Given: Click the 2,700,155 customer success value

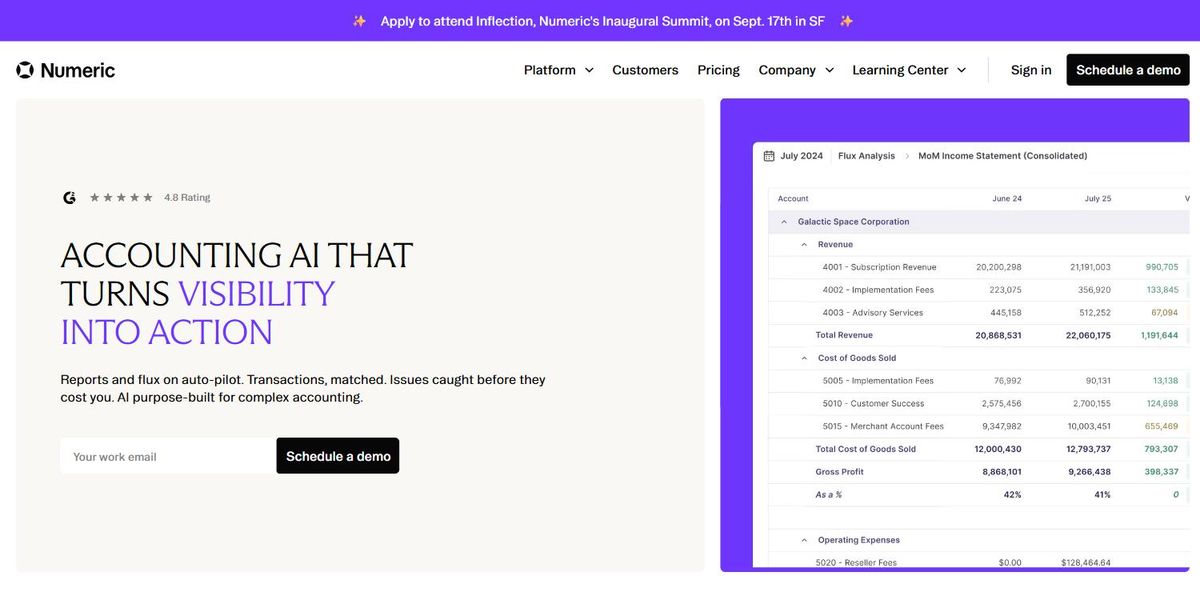Looking at the screenshot, I should [1091, 404].
